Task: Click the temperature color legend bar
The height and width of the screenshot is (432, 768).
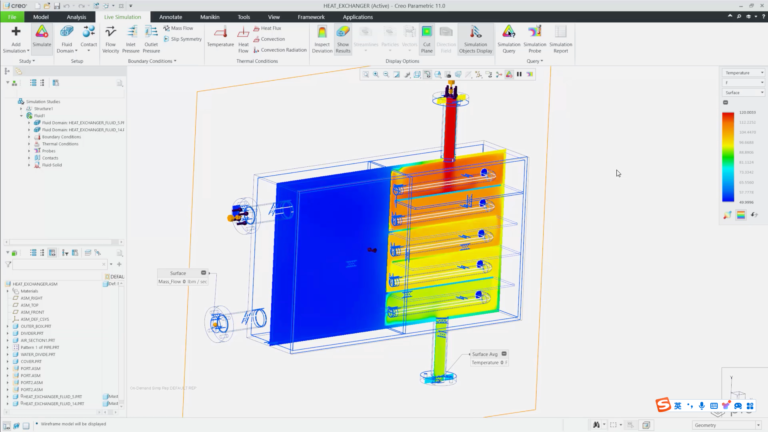Action: [x=728, y=157]
